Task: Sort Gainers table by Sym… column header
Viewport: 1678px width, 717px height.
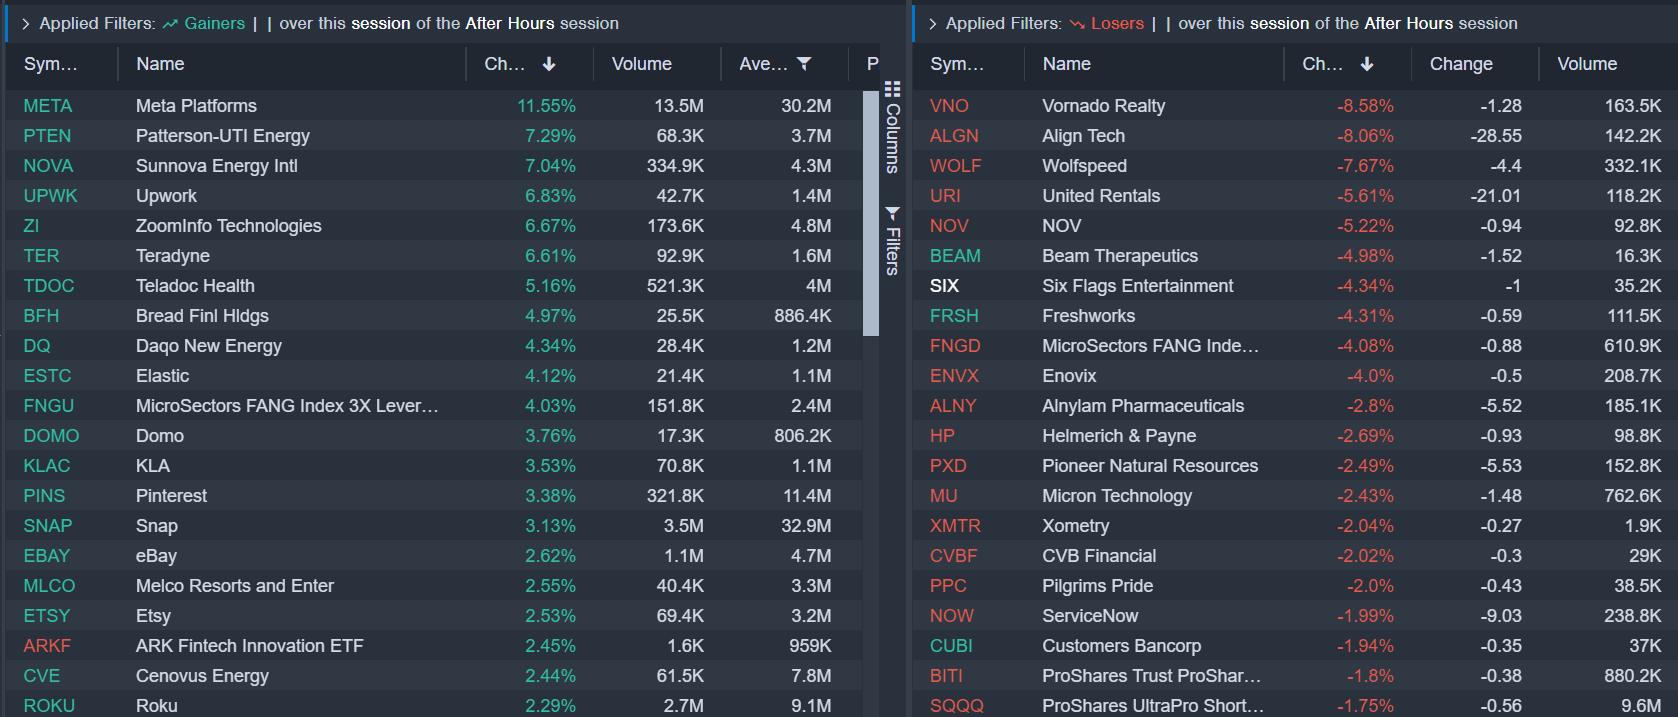Action: click(x=50, y=64)
